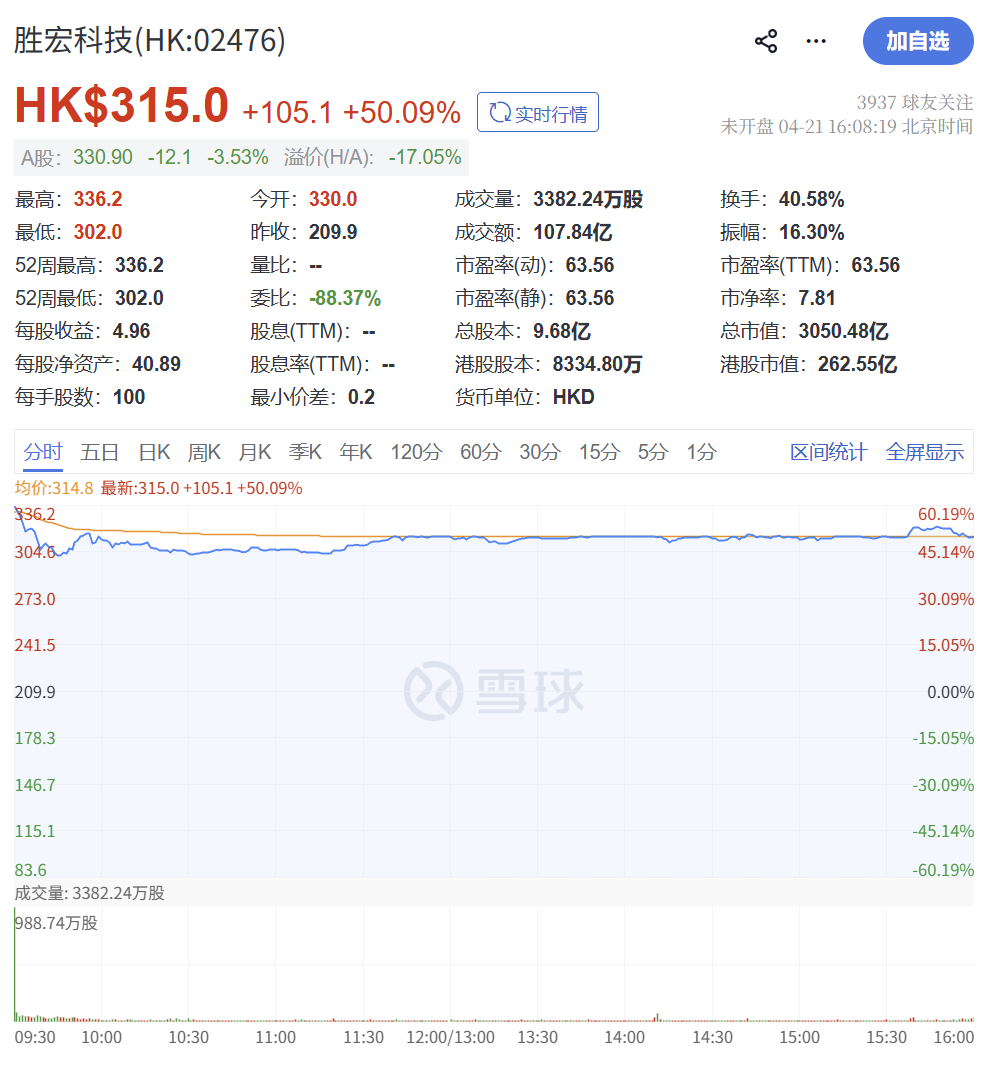
Task: Switch to the 月K chart tab
Action: [x=255, y=452]
